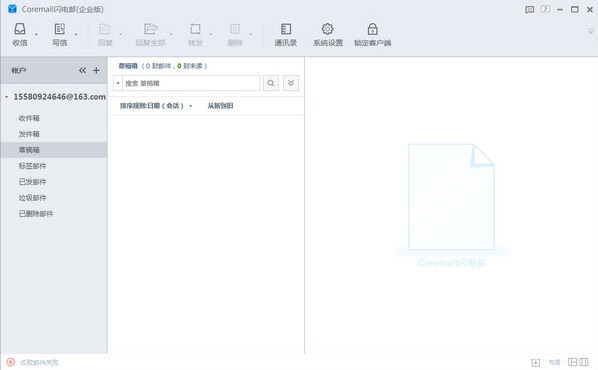Switch to vertical three-column layout icon
The image size is (598, 370).
click(x=584, y=362)
